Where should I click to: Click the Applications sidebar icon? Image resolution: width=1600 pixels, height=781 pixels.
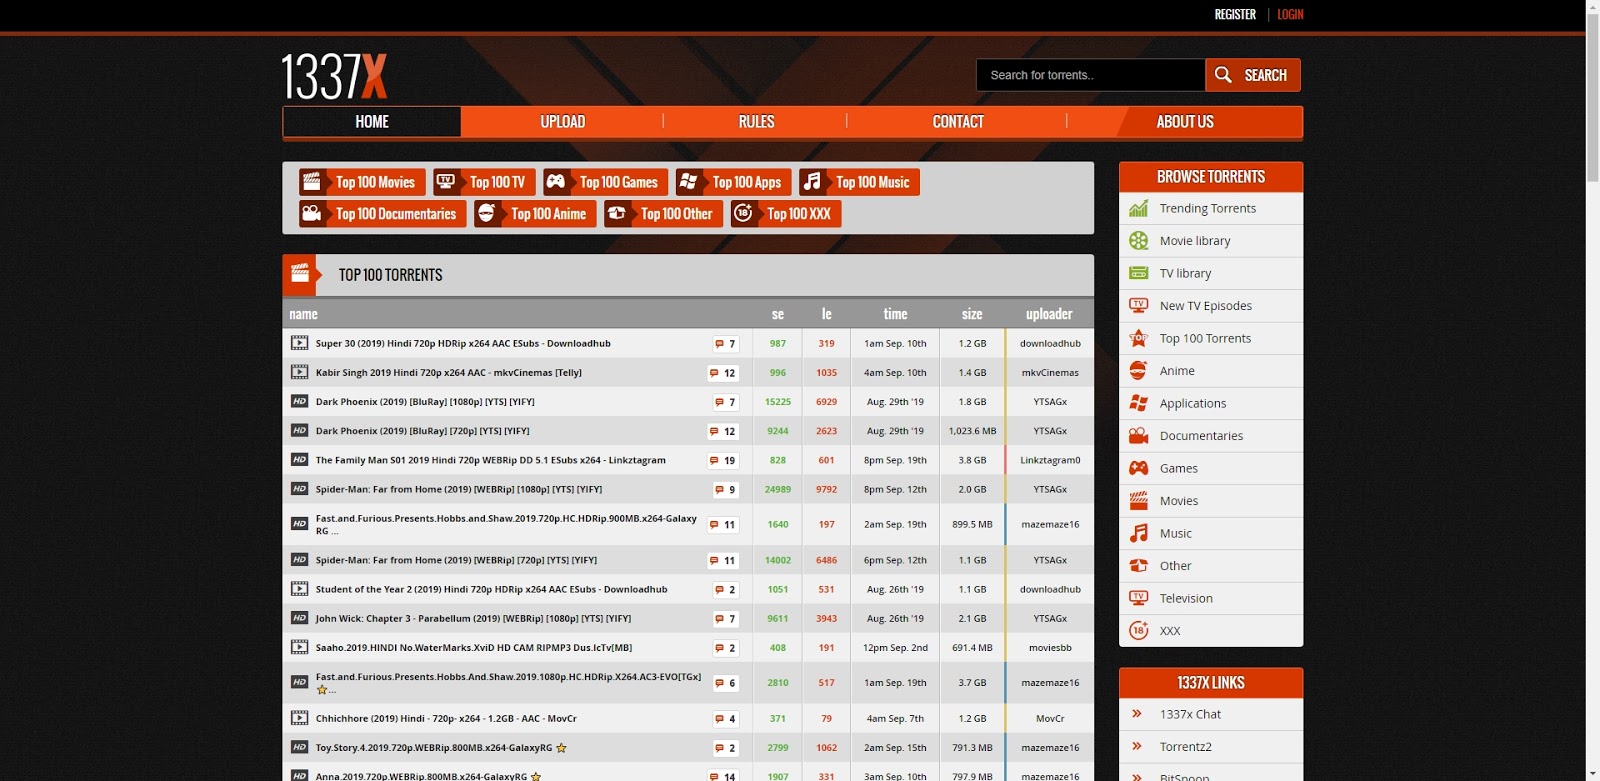1138,403
